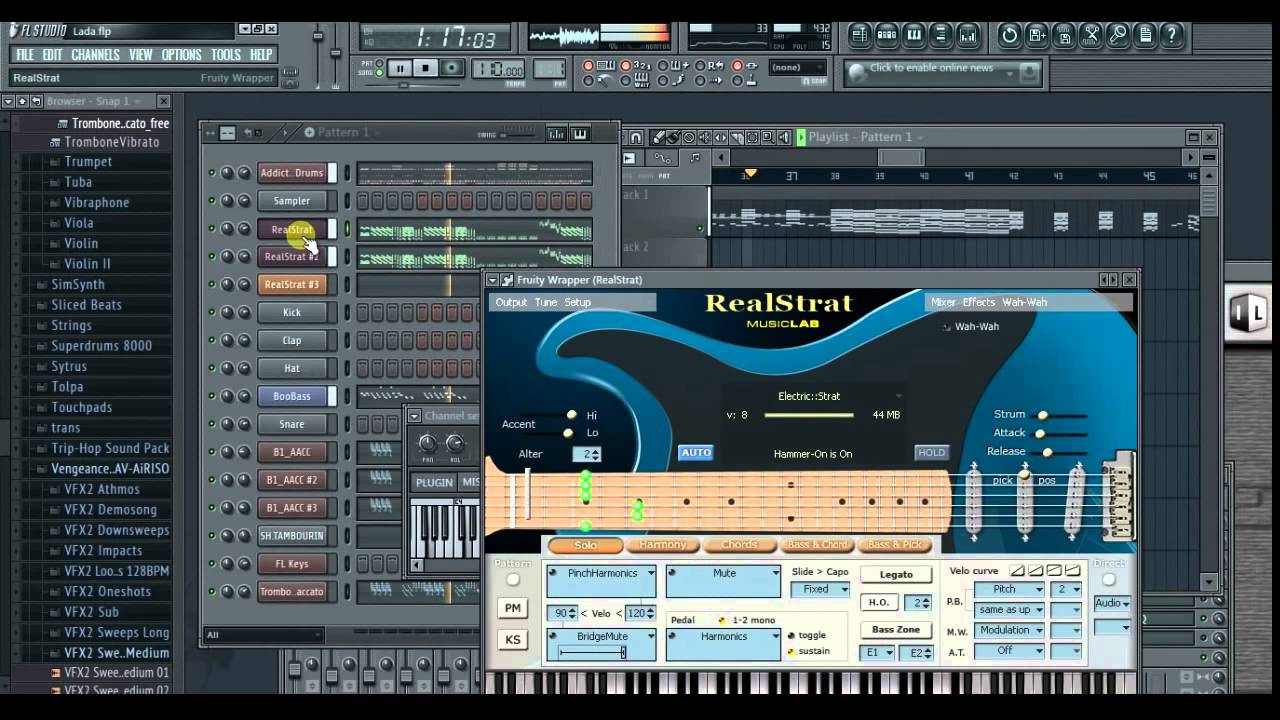
Task: Open the CHANNELS menu
Action: (x=95, y=55)
